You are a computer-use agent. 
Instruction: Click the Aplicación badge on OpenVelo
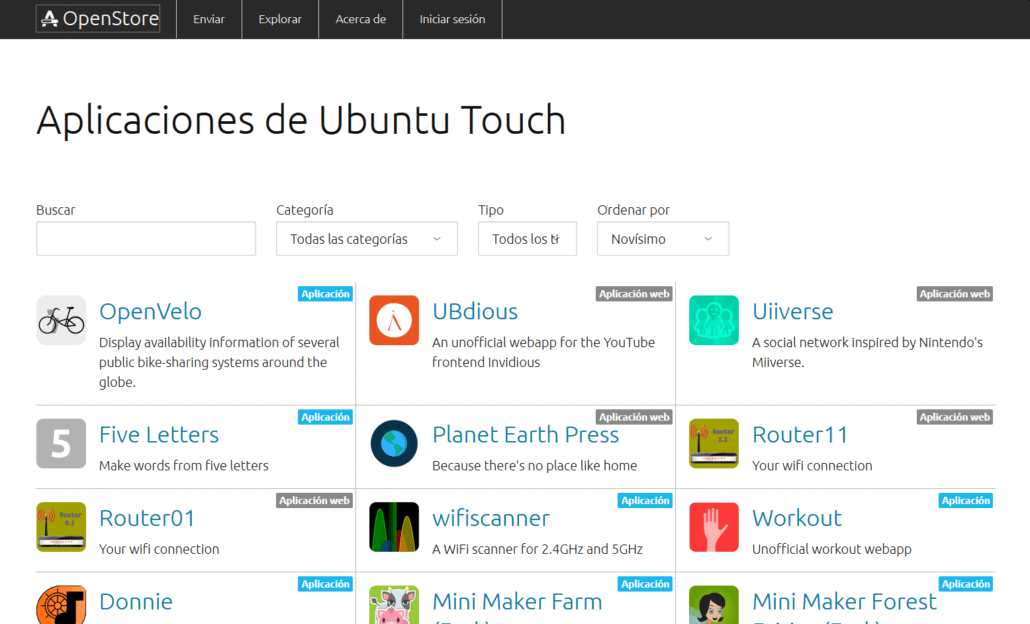325,294
